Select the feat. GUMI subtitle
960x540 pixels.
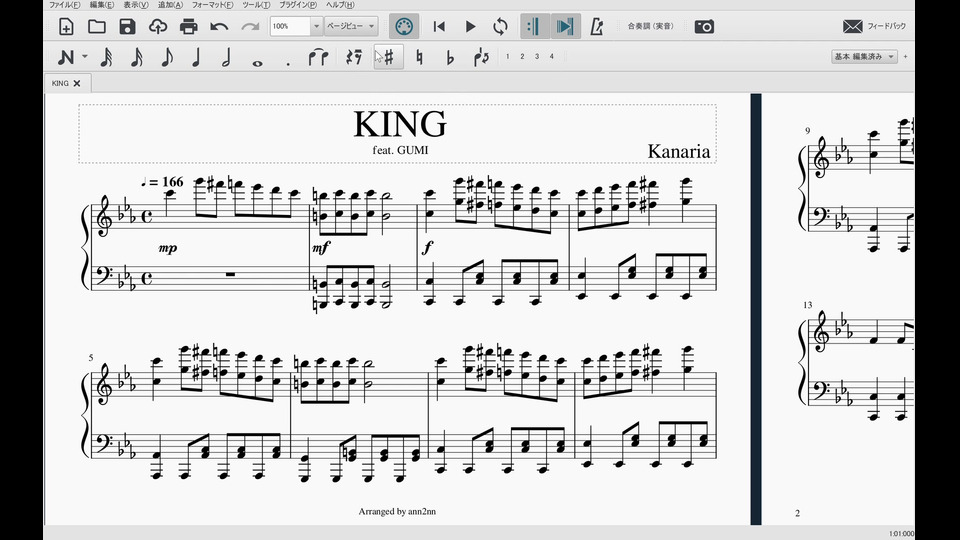(x=400, y=150)
